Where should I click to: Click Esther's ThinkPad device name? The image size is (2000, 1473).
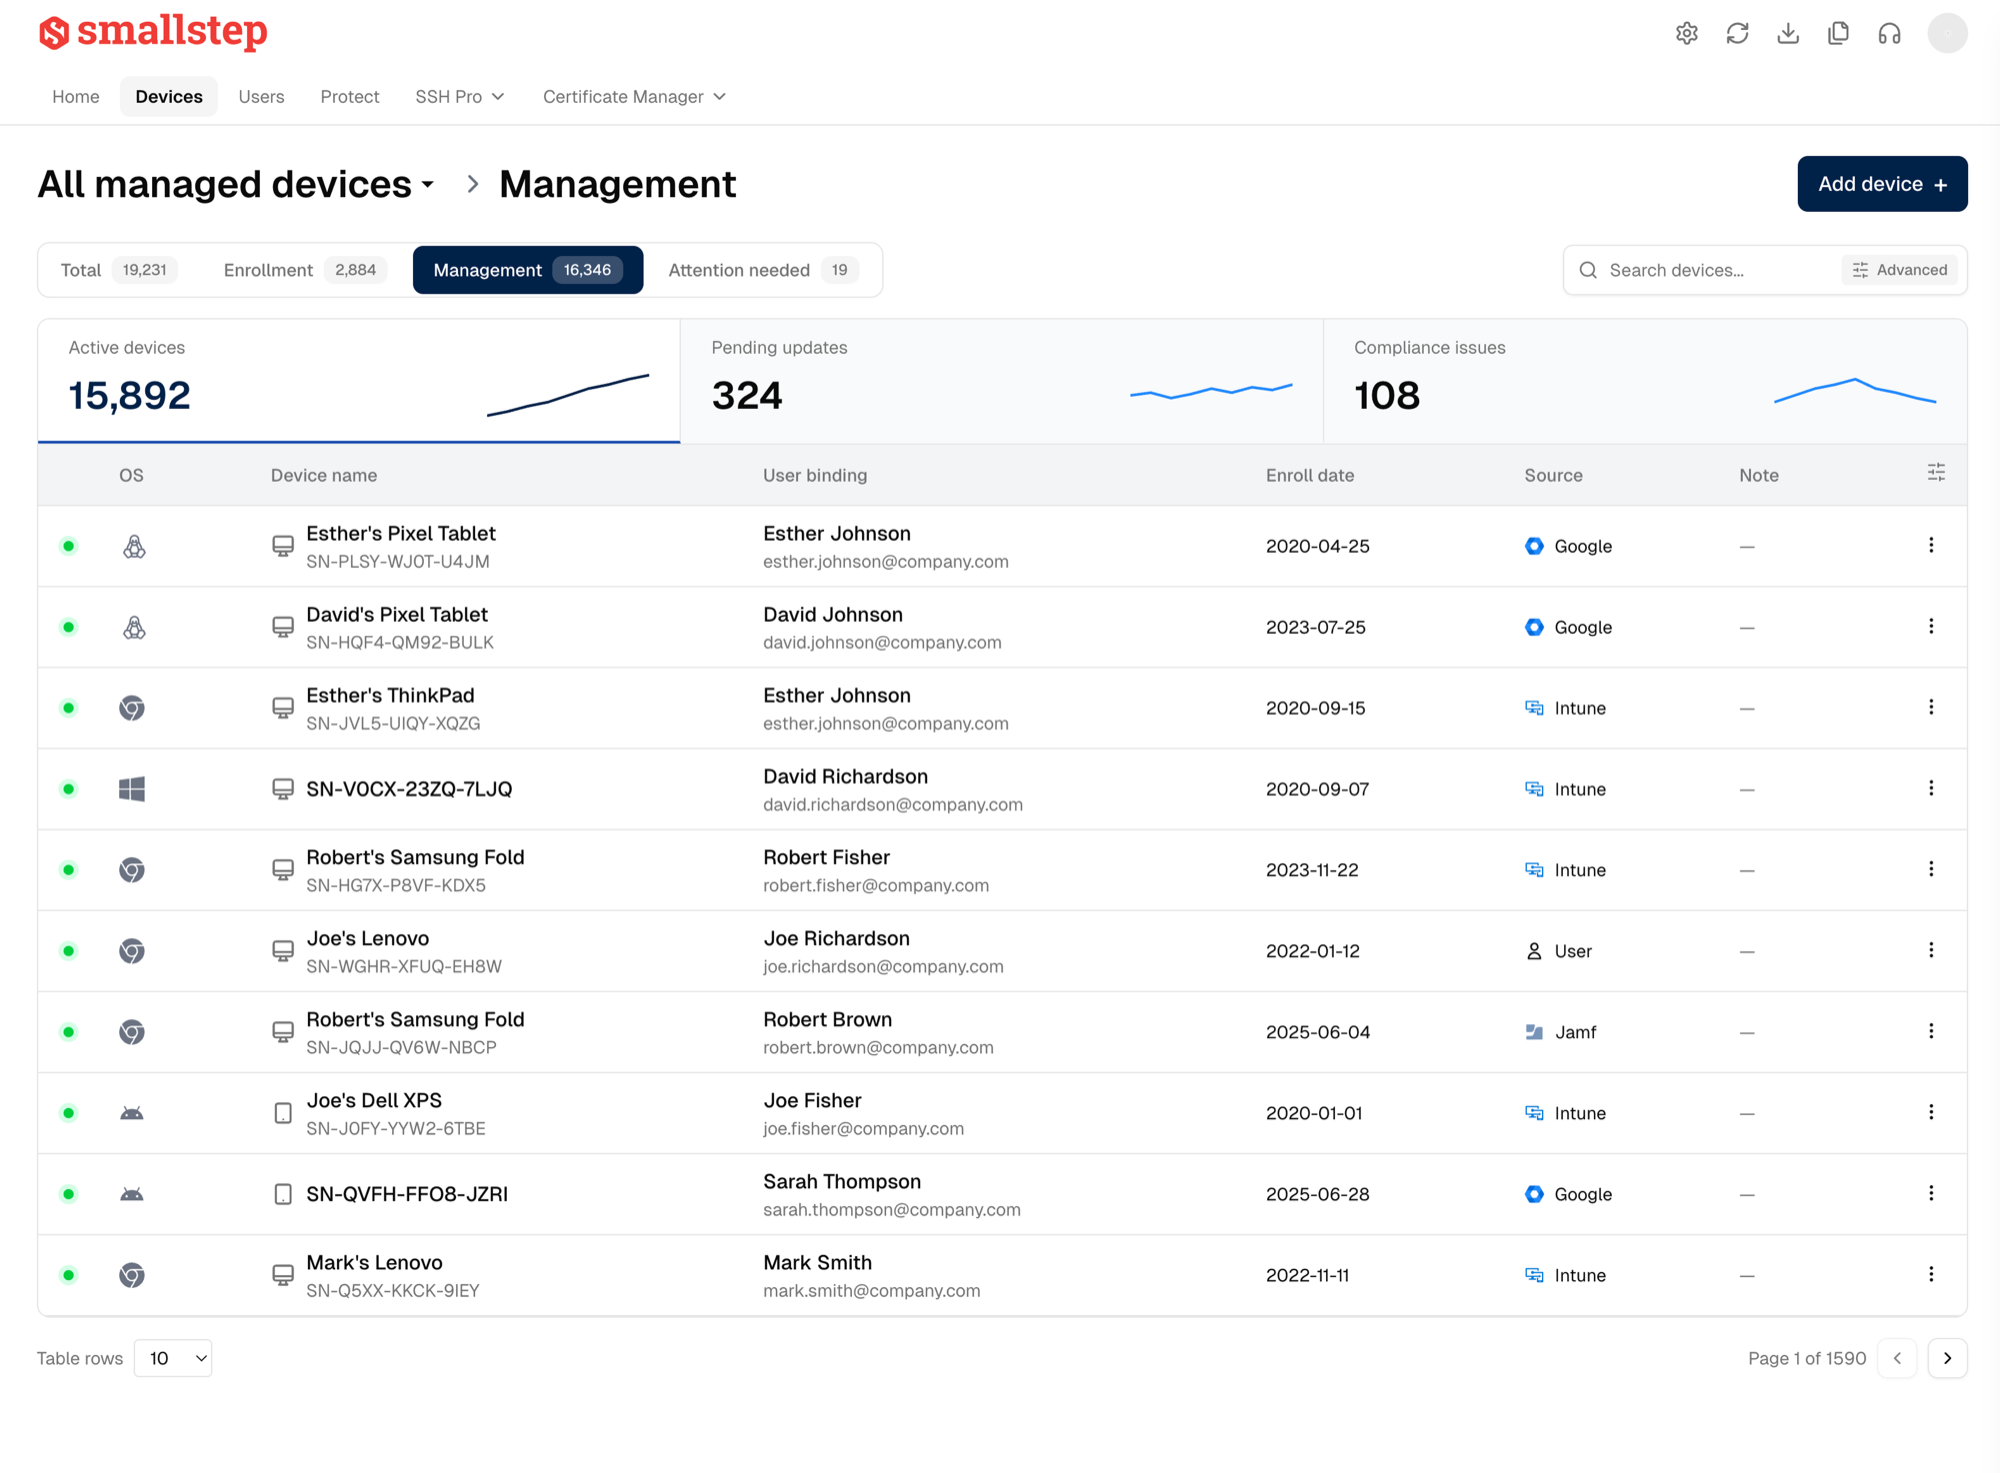click(390, 695)
